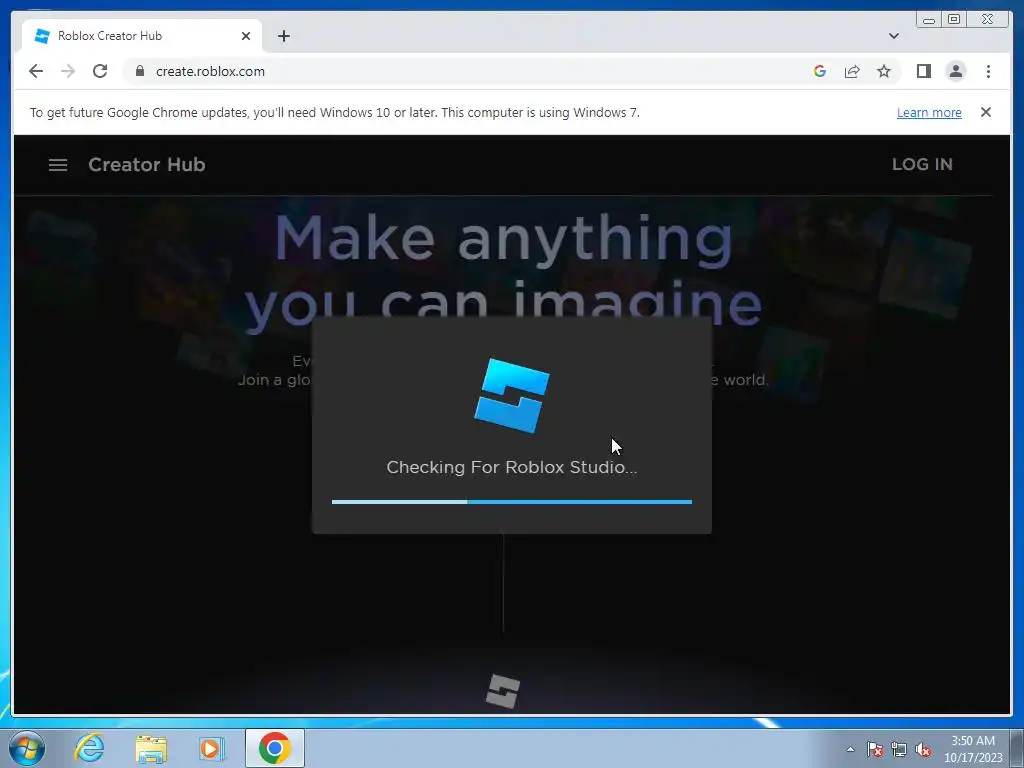Viewport: 1024px width, 768px height.
Task: Open Windows Media Player from taskbar
Action: click(x=211, y=748)
